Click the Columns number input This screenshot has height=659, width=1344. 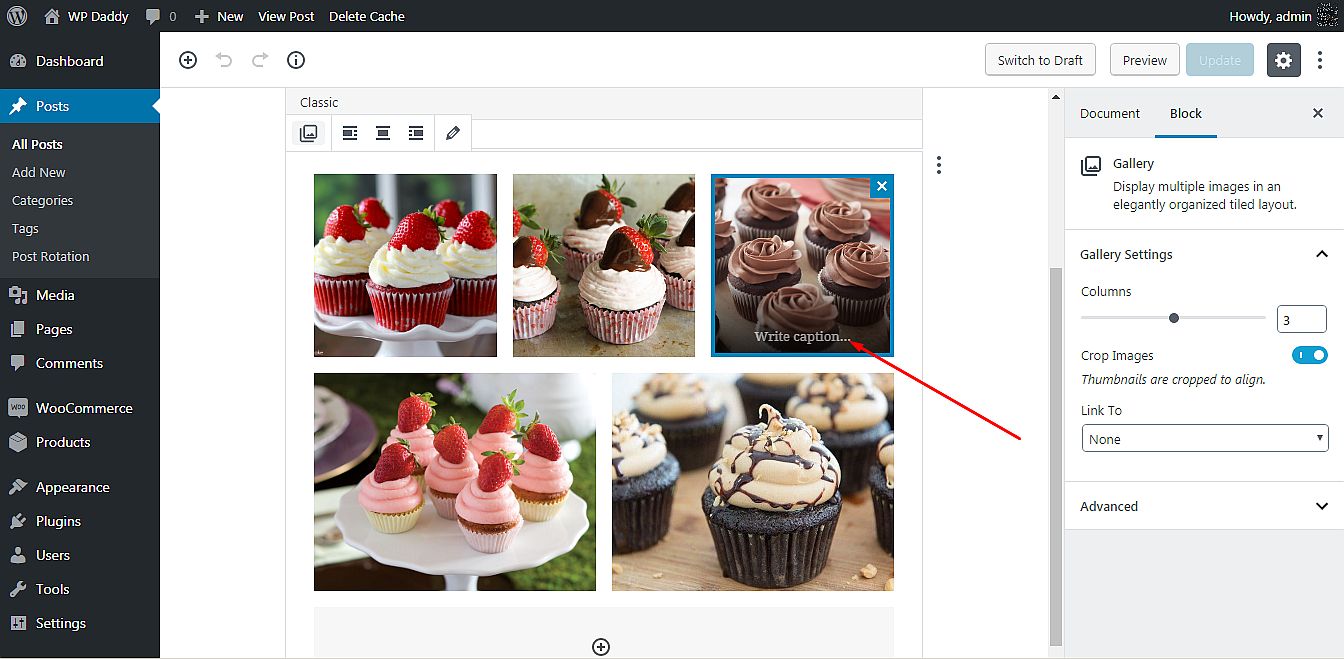(1302, 320)
